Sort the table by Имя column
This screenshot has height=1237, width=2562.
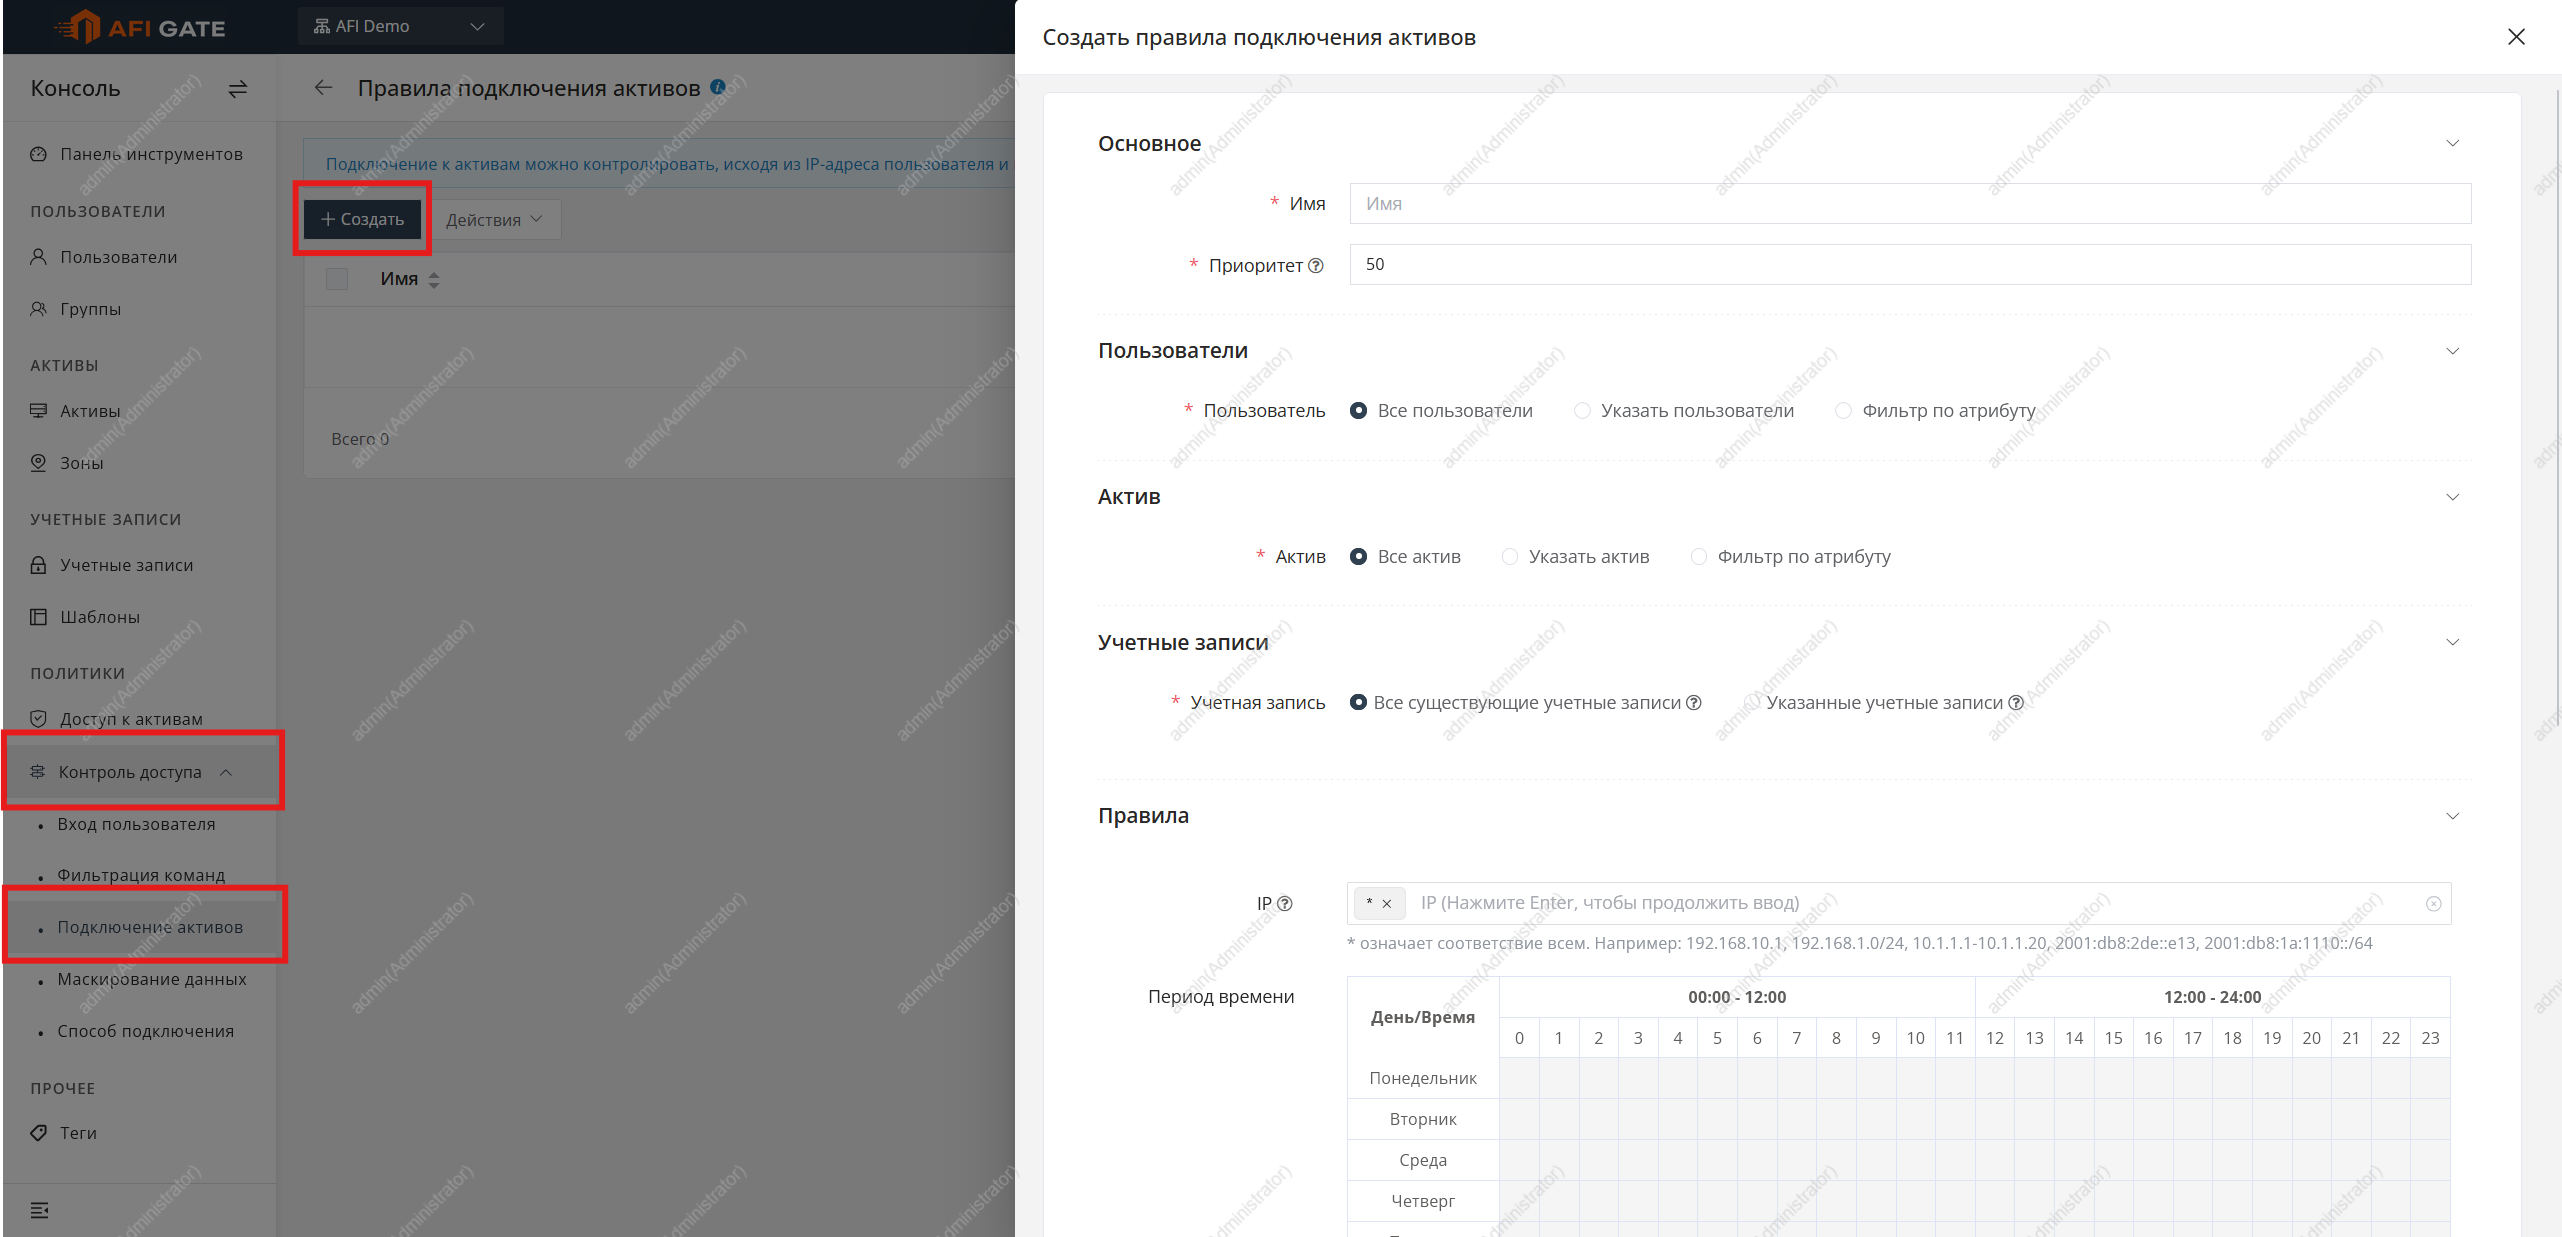coord(434,280)
